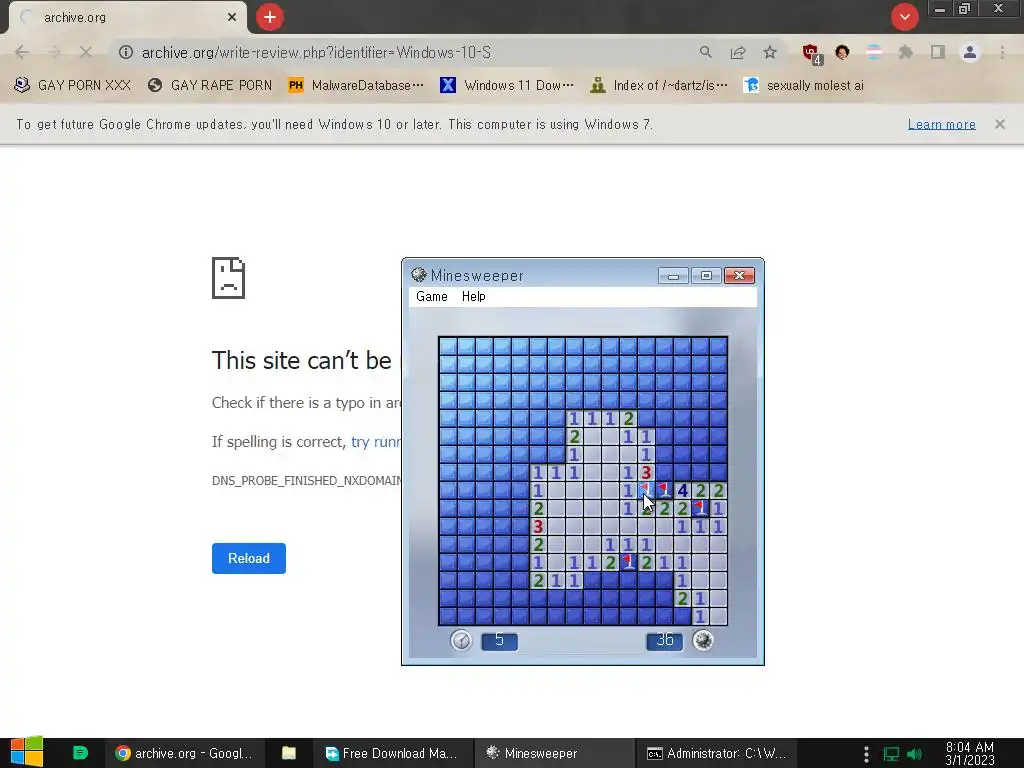
Task: Click the number 4 tile in Minesweeper
Action: point(682,490)
